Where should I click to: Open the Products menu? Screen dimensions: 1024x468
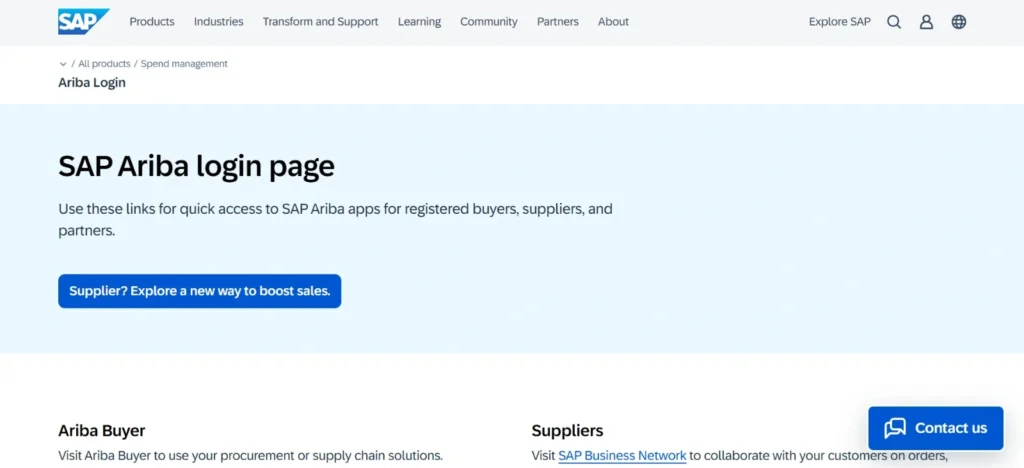[x=152, y=22]
